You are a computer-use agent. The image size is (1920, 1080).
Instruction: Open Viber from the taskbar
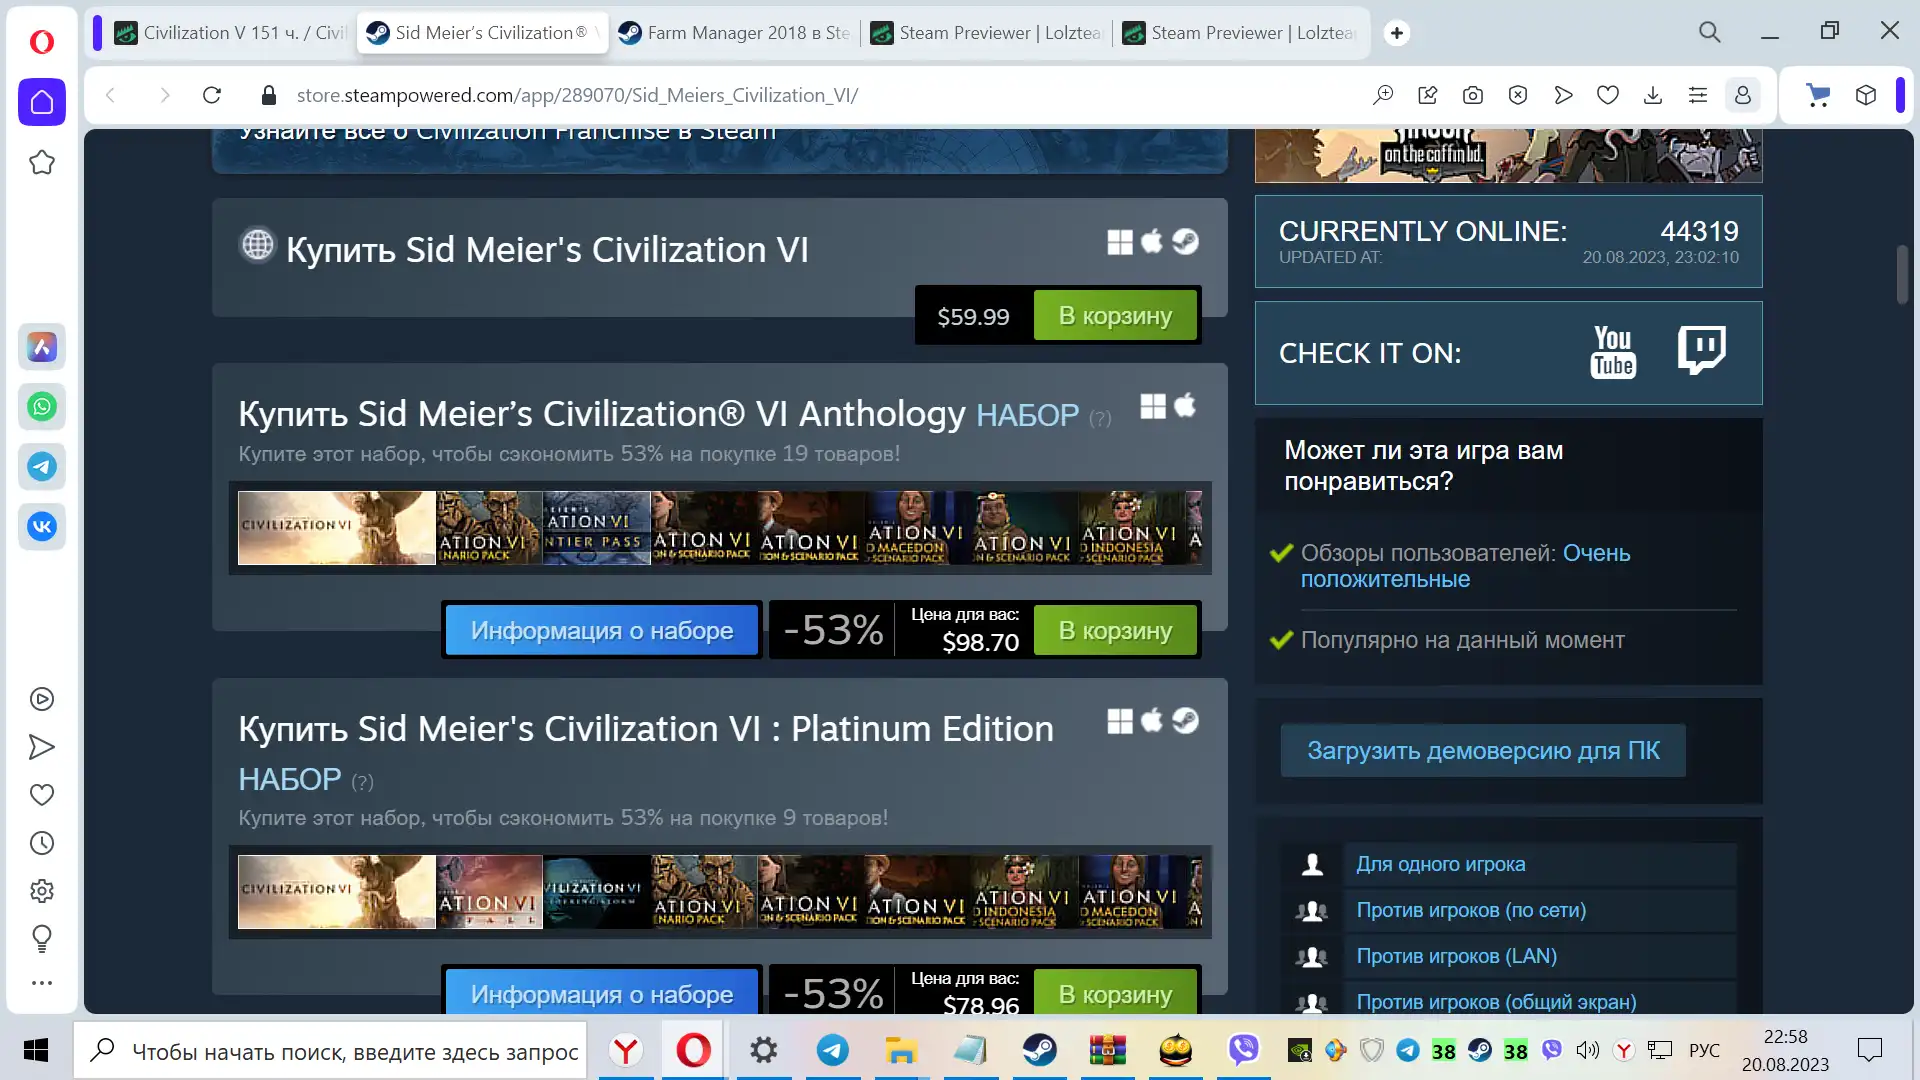(1243, 1050)
